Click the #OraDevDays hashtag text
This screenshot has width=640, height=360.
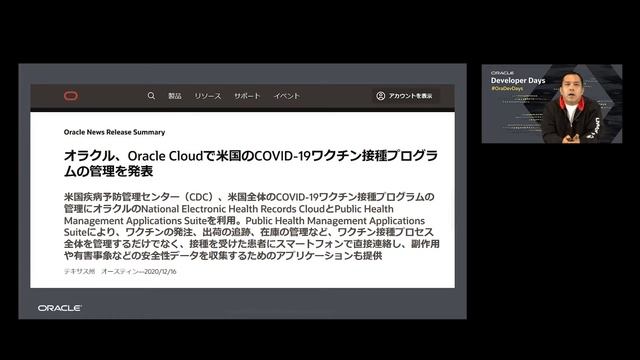[x=507, y=88]
